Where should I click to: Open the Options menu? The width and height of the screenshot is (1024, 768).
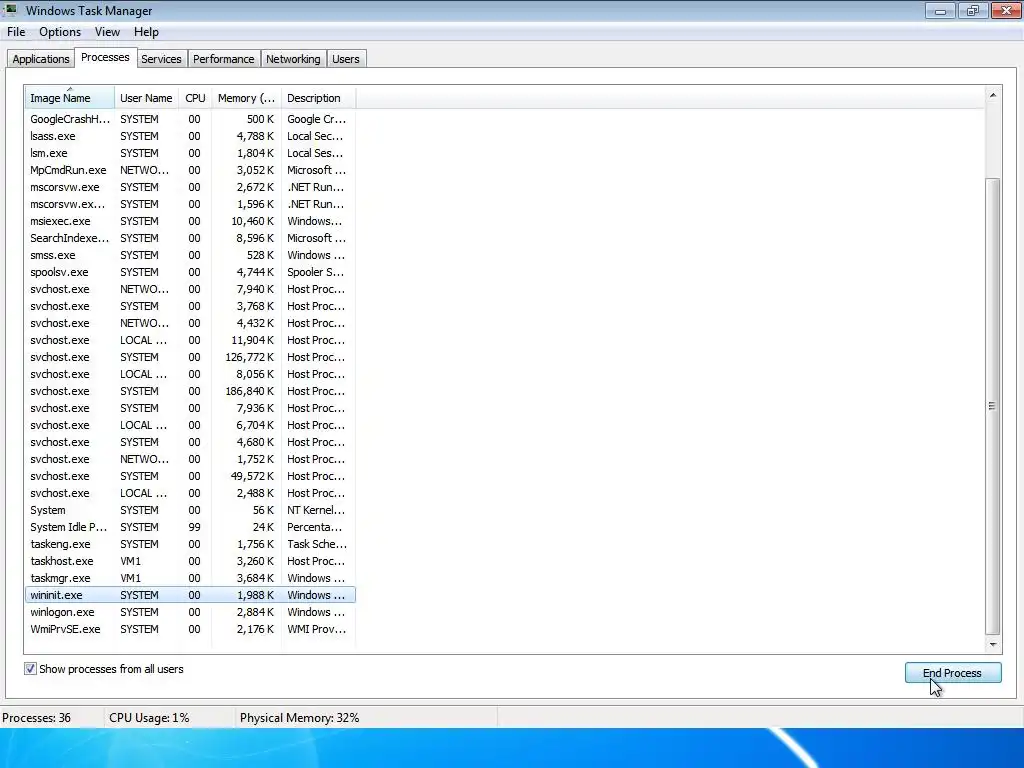60,32
